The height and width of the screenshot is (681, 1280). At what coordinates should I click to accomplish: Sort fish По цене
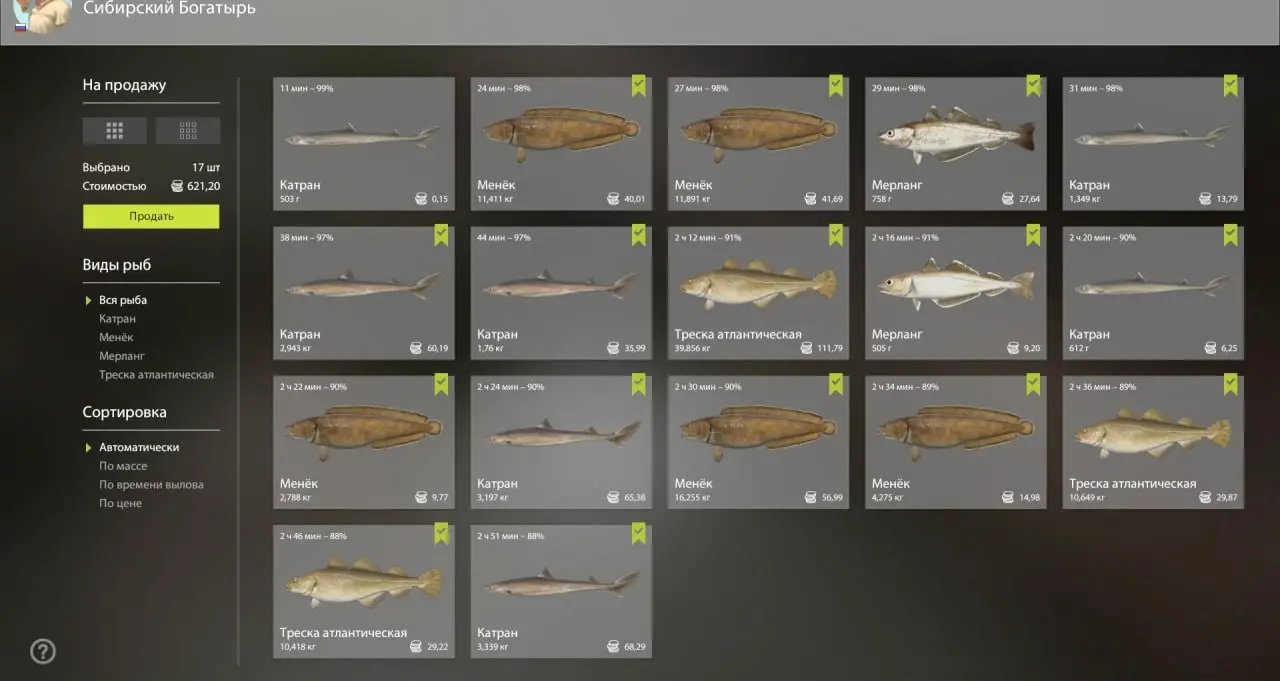point(120,503)
